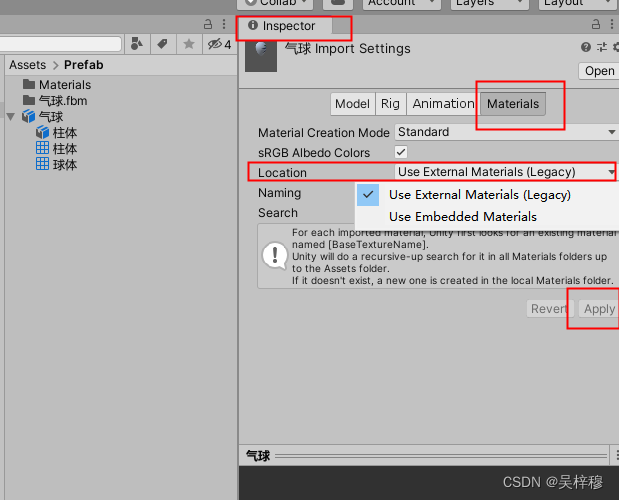
Task: Lock the Project panel padlock icon
Action: click(208, 24)
